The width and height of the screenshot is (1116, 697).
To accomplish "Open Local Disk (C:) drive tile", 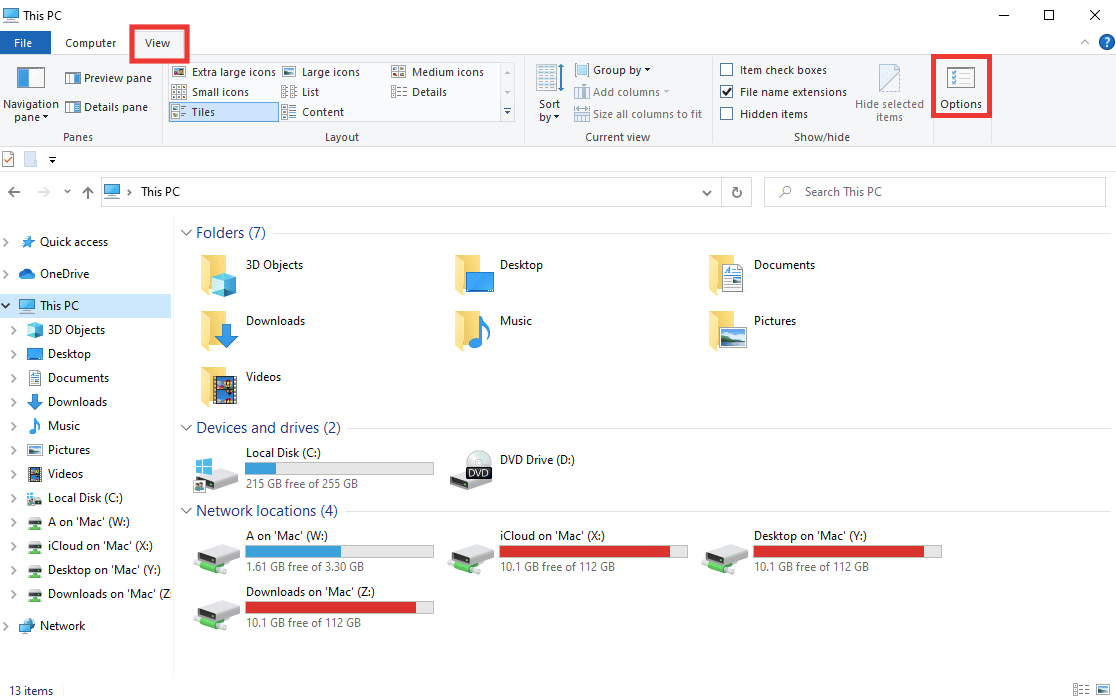I will [313, 470].
